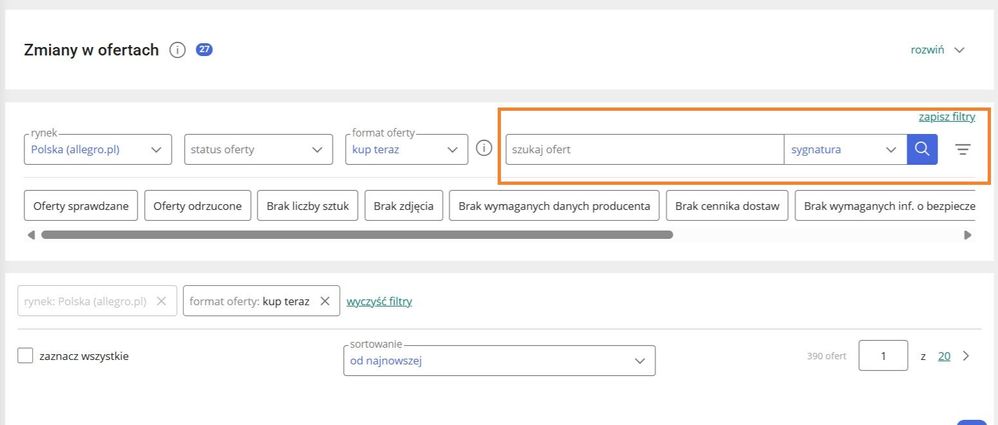
Task: Select the 'Oferty sprawdzane' quick filter
Action: coord(80,206)
